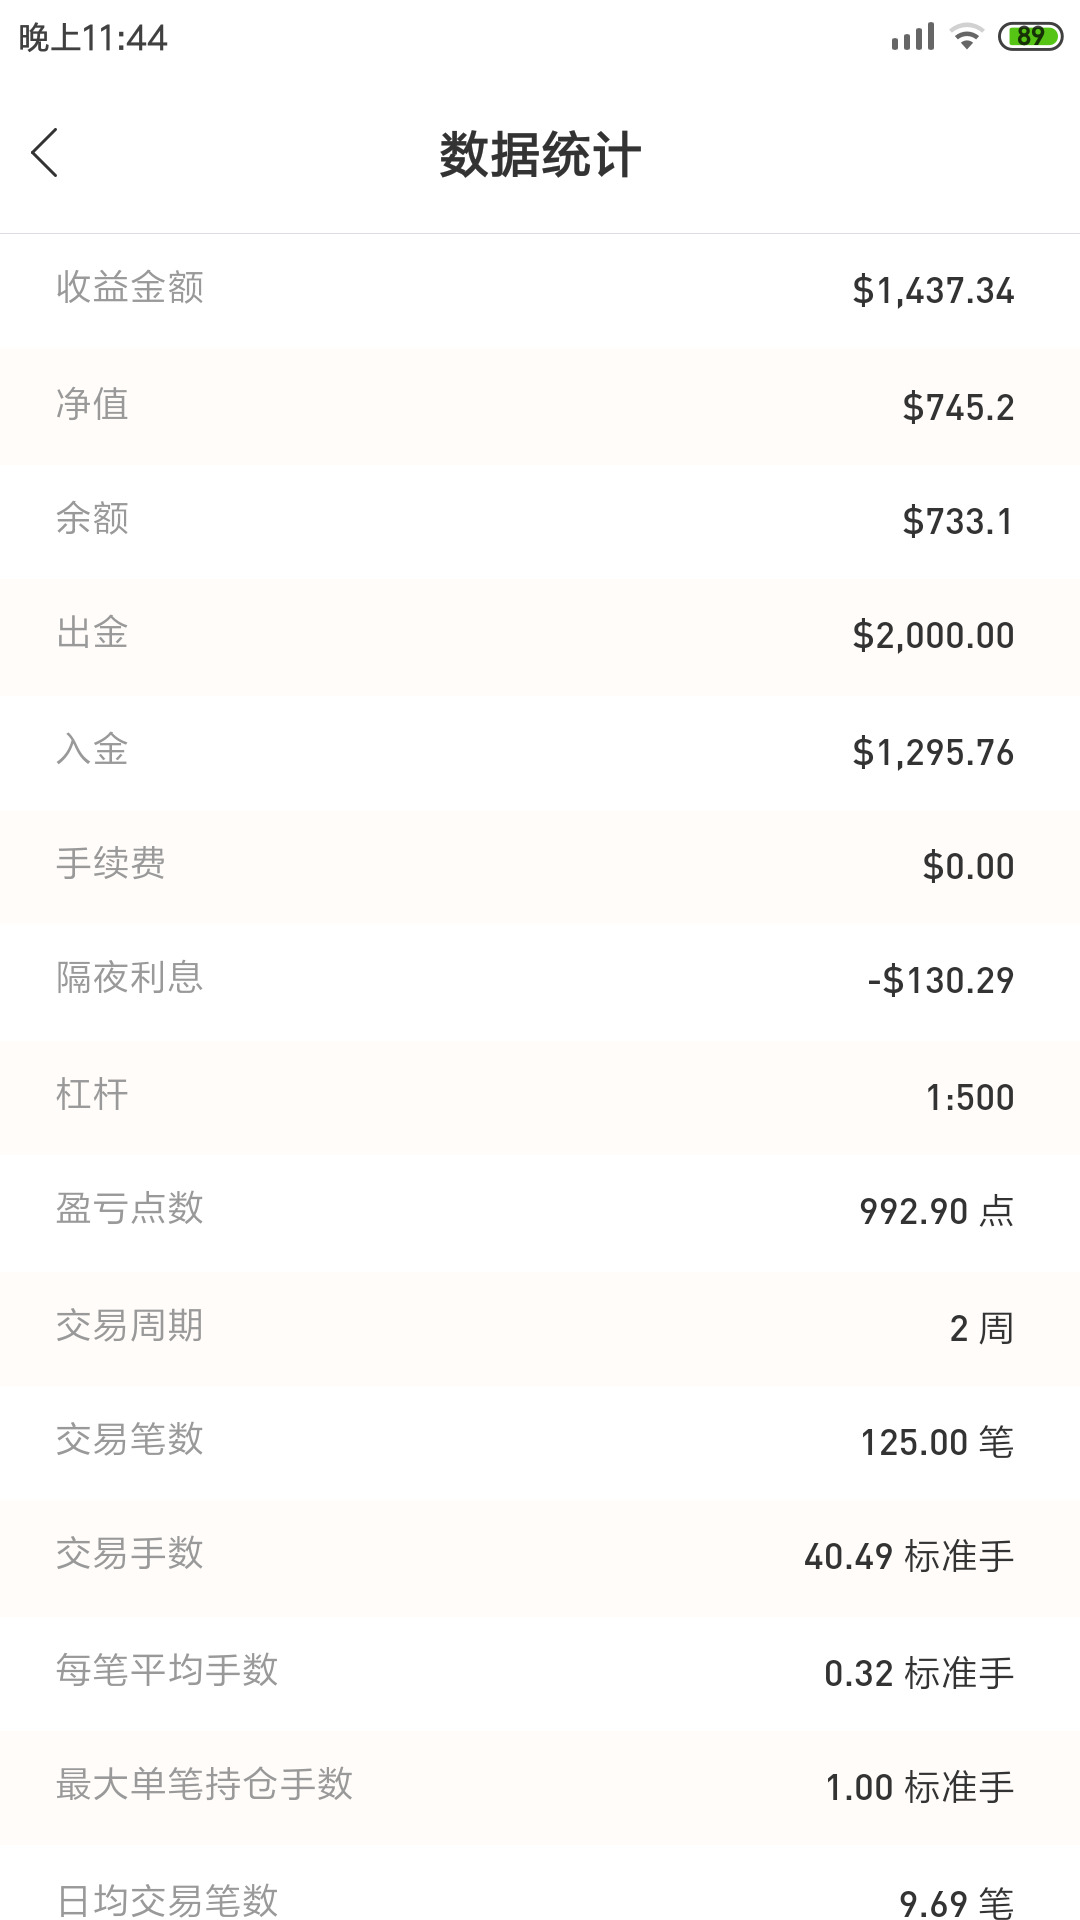Tap the 余额 row label
Viewport: 1080px width, 1920px height.
92,519
